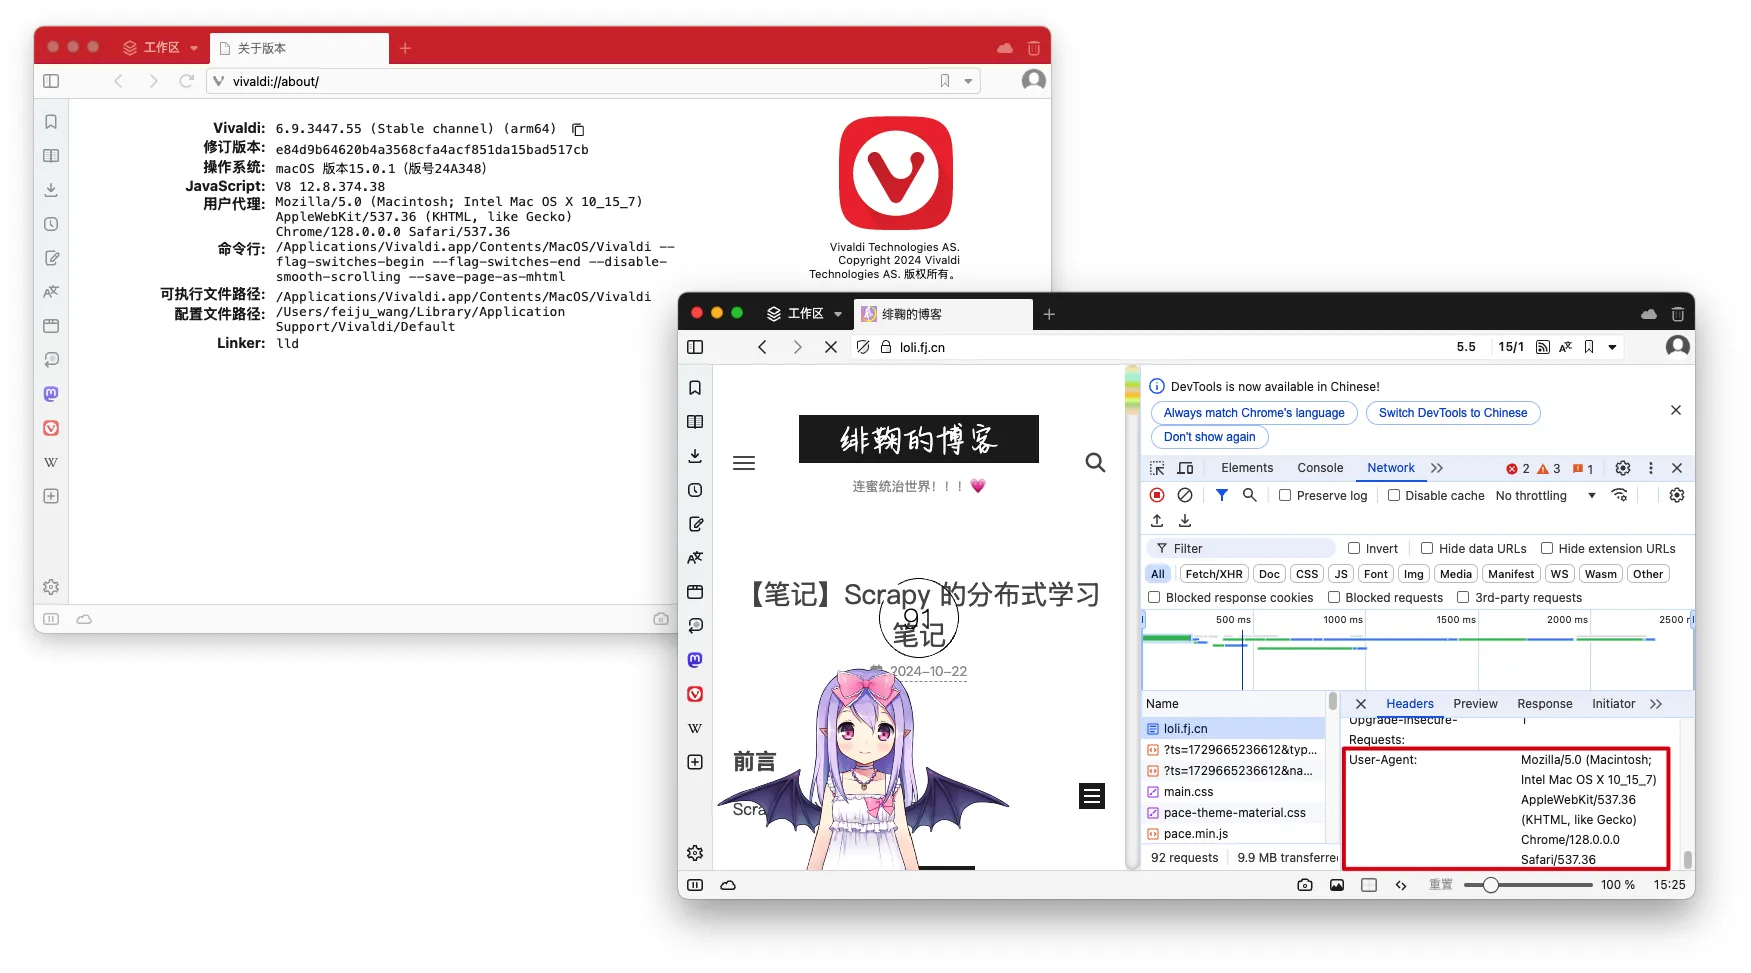Open the address bar dropdown arrow beside the blog bookmark icon
Image resolution: width=1751 pixels, height=973 pixels.
coord(1612,347)
